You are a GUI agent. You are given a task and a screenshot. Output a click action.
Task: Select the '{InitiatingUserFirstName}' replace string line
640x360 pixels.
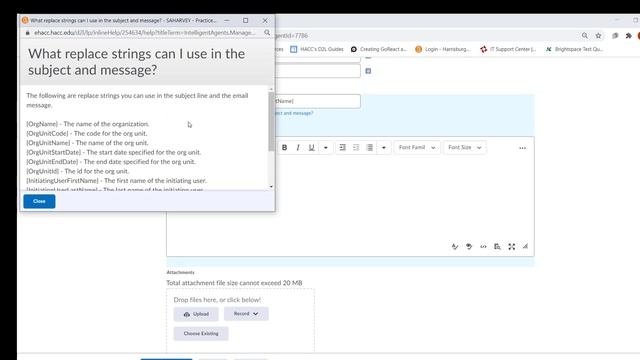[x=116, y=180]
